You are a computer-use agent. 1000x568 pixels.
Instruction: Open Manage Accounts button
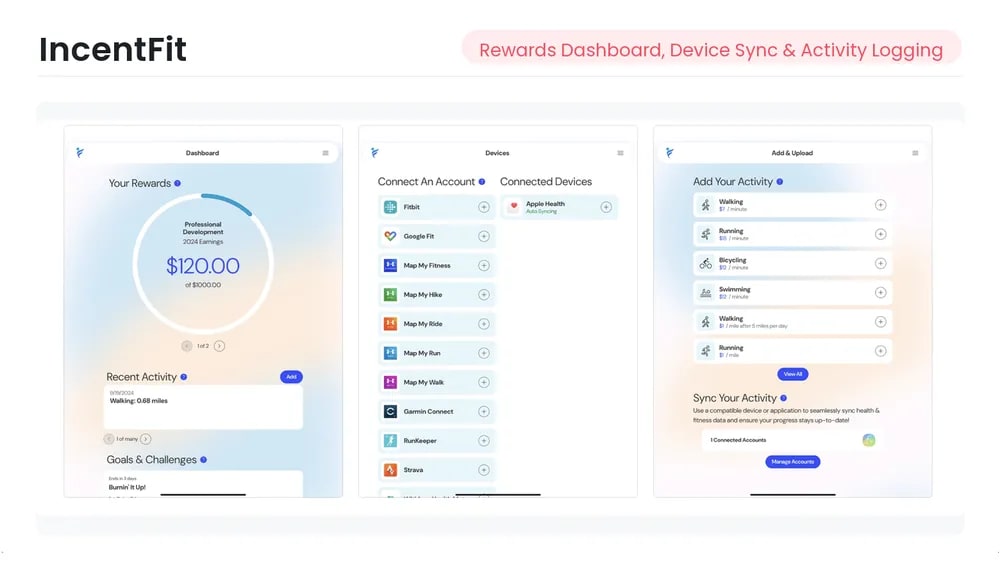(x=793, y=462)
